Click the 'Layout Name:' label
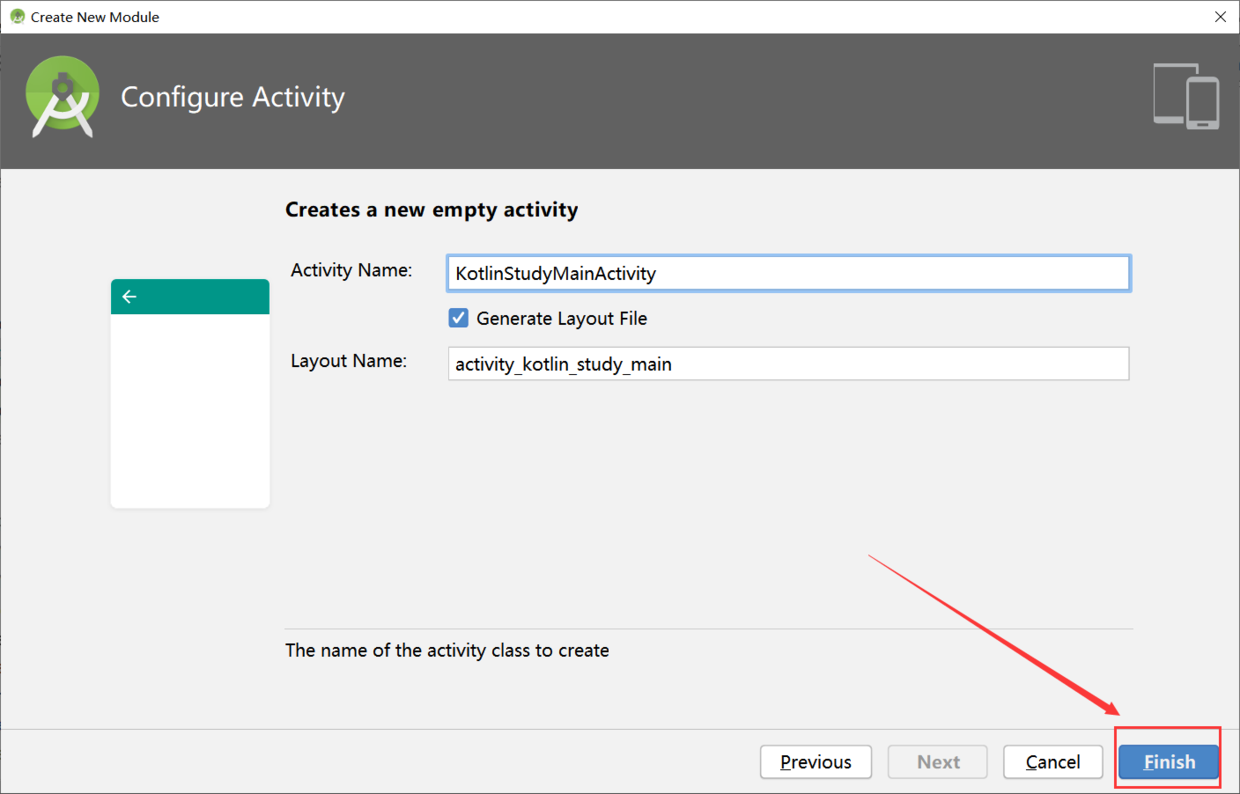 [349, 361]
